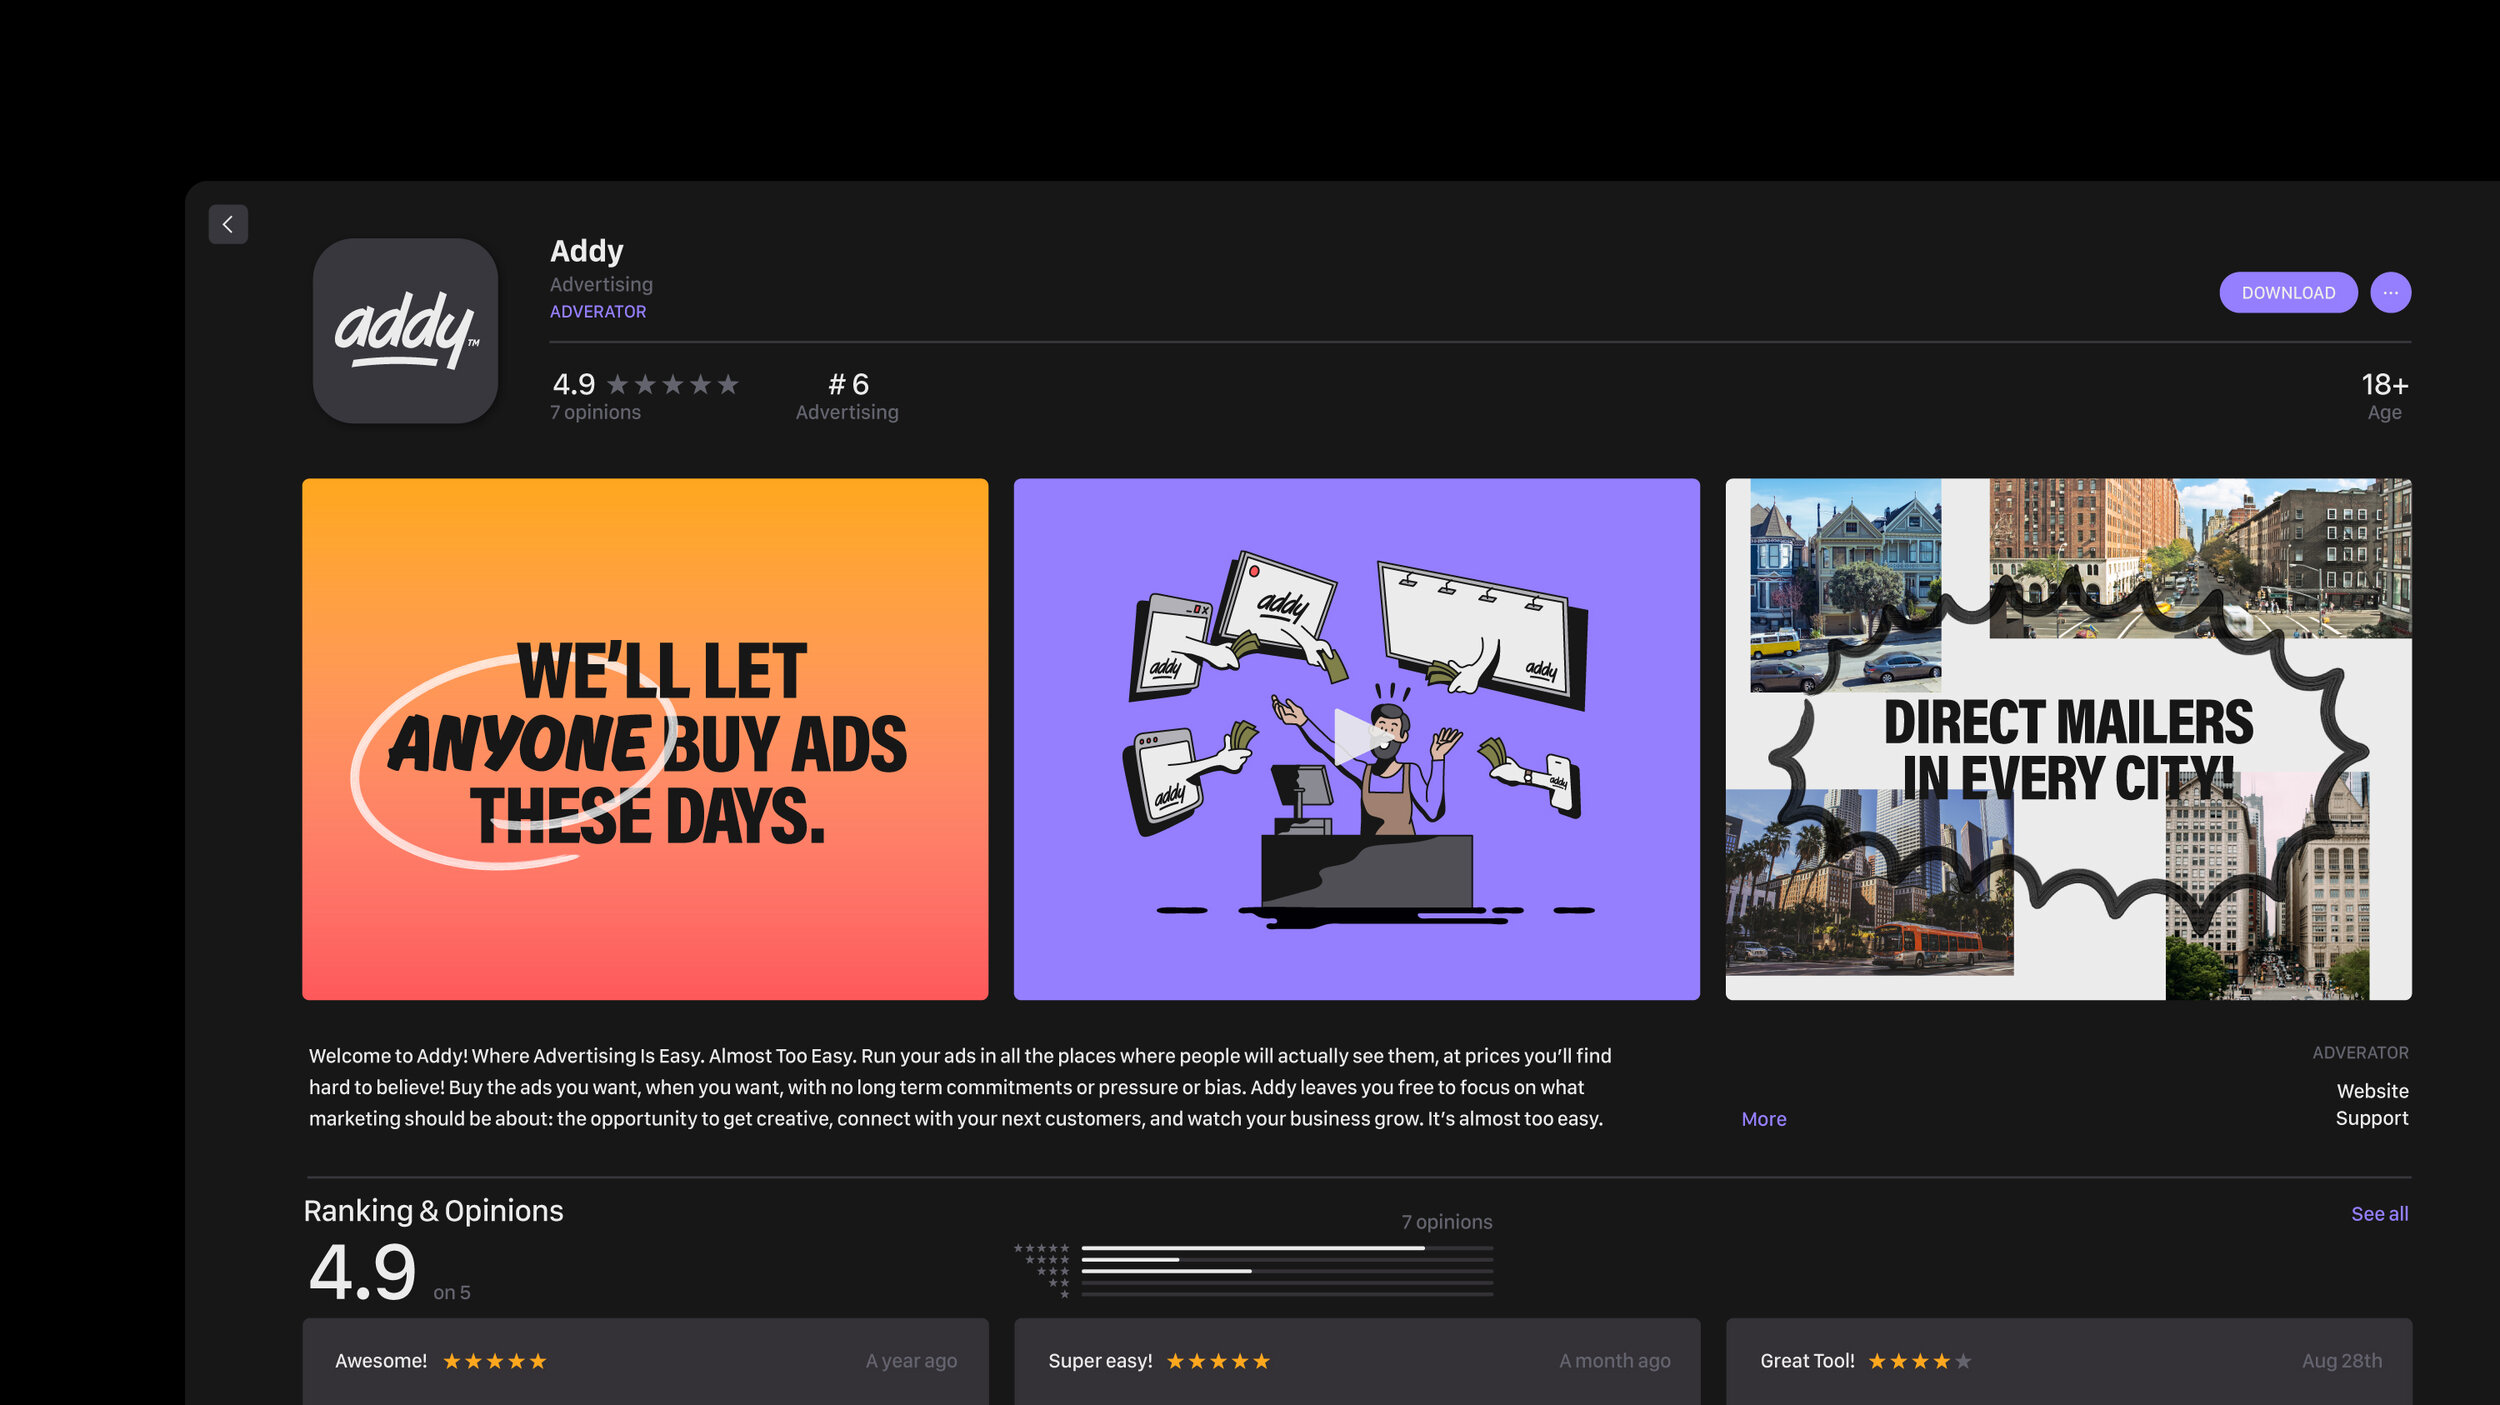Open the Website link
This screenshot has height=1405, width=2500.
2372,1091
